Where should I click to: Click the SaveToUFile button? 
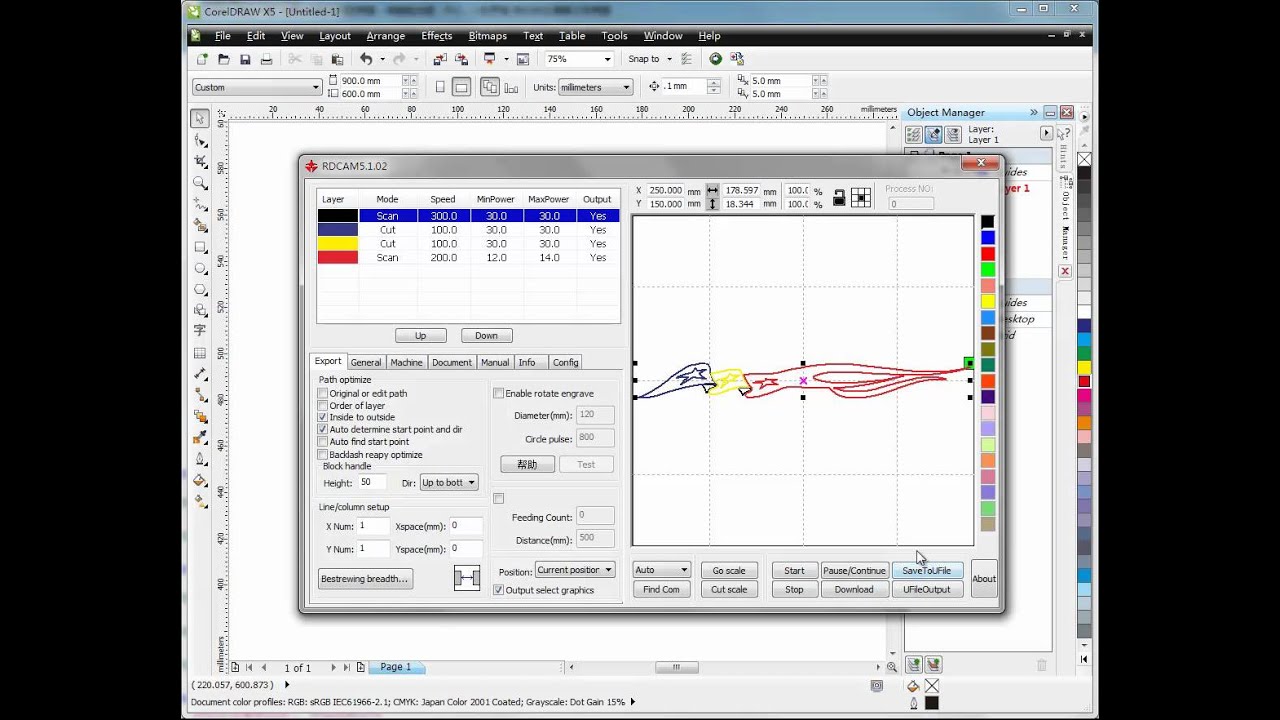[927, 570]
